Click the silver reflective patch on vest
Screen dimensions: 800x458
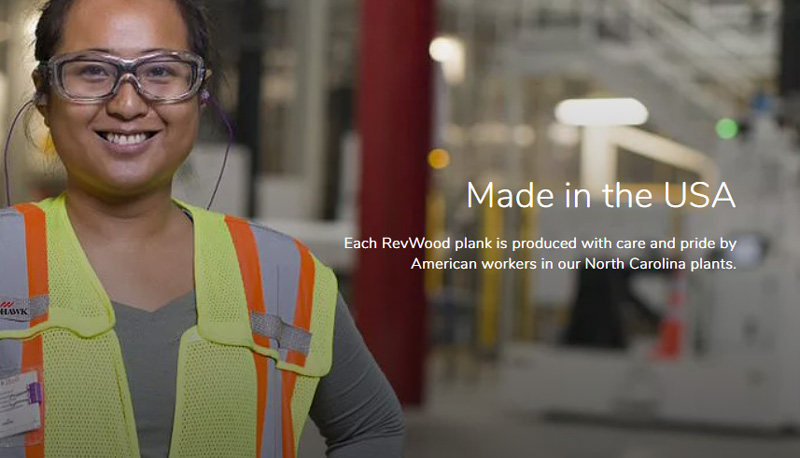coord(281,333)
